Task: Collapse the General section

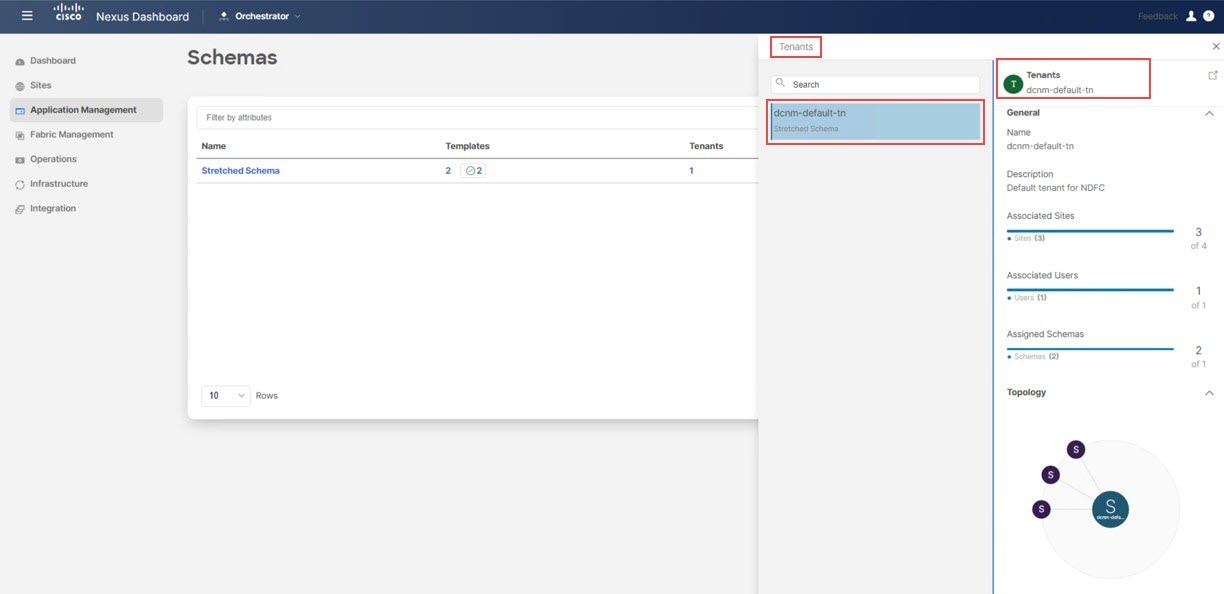Action: pos(1209,113)
